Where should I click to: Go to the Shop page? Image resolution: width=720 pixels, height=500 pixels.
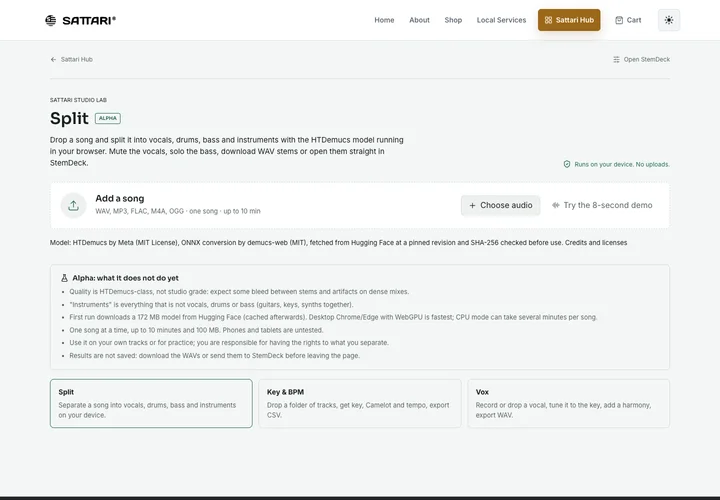pos(453,20)
